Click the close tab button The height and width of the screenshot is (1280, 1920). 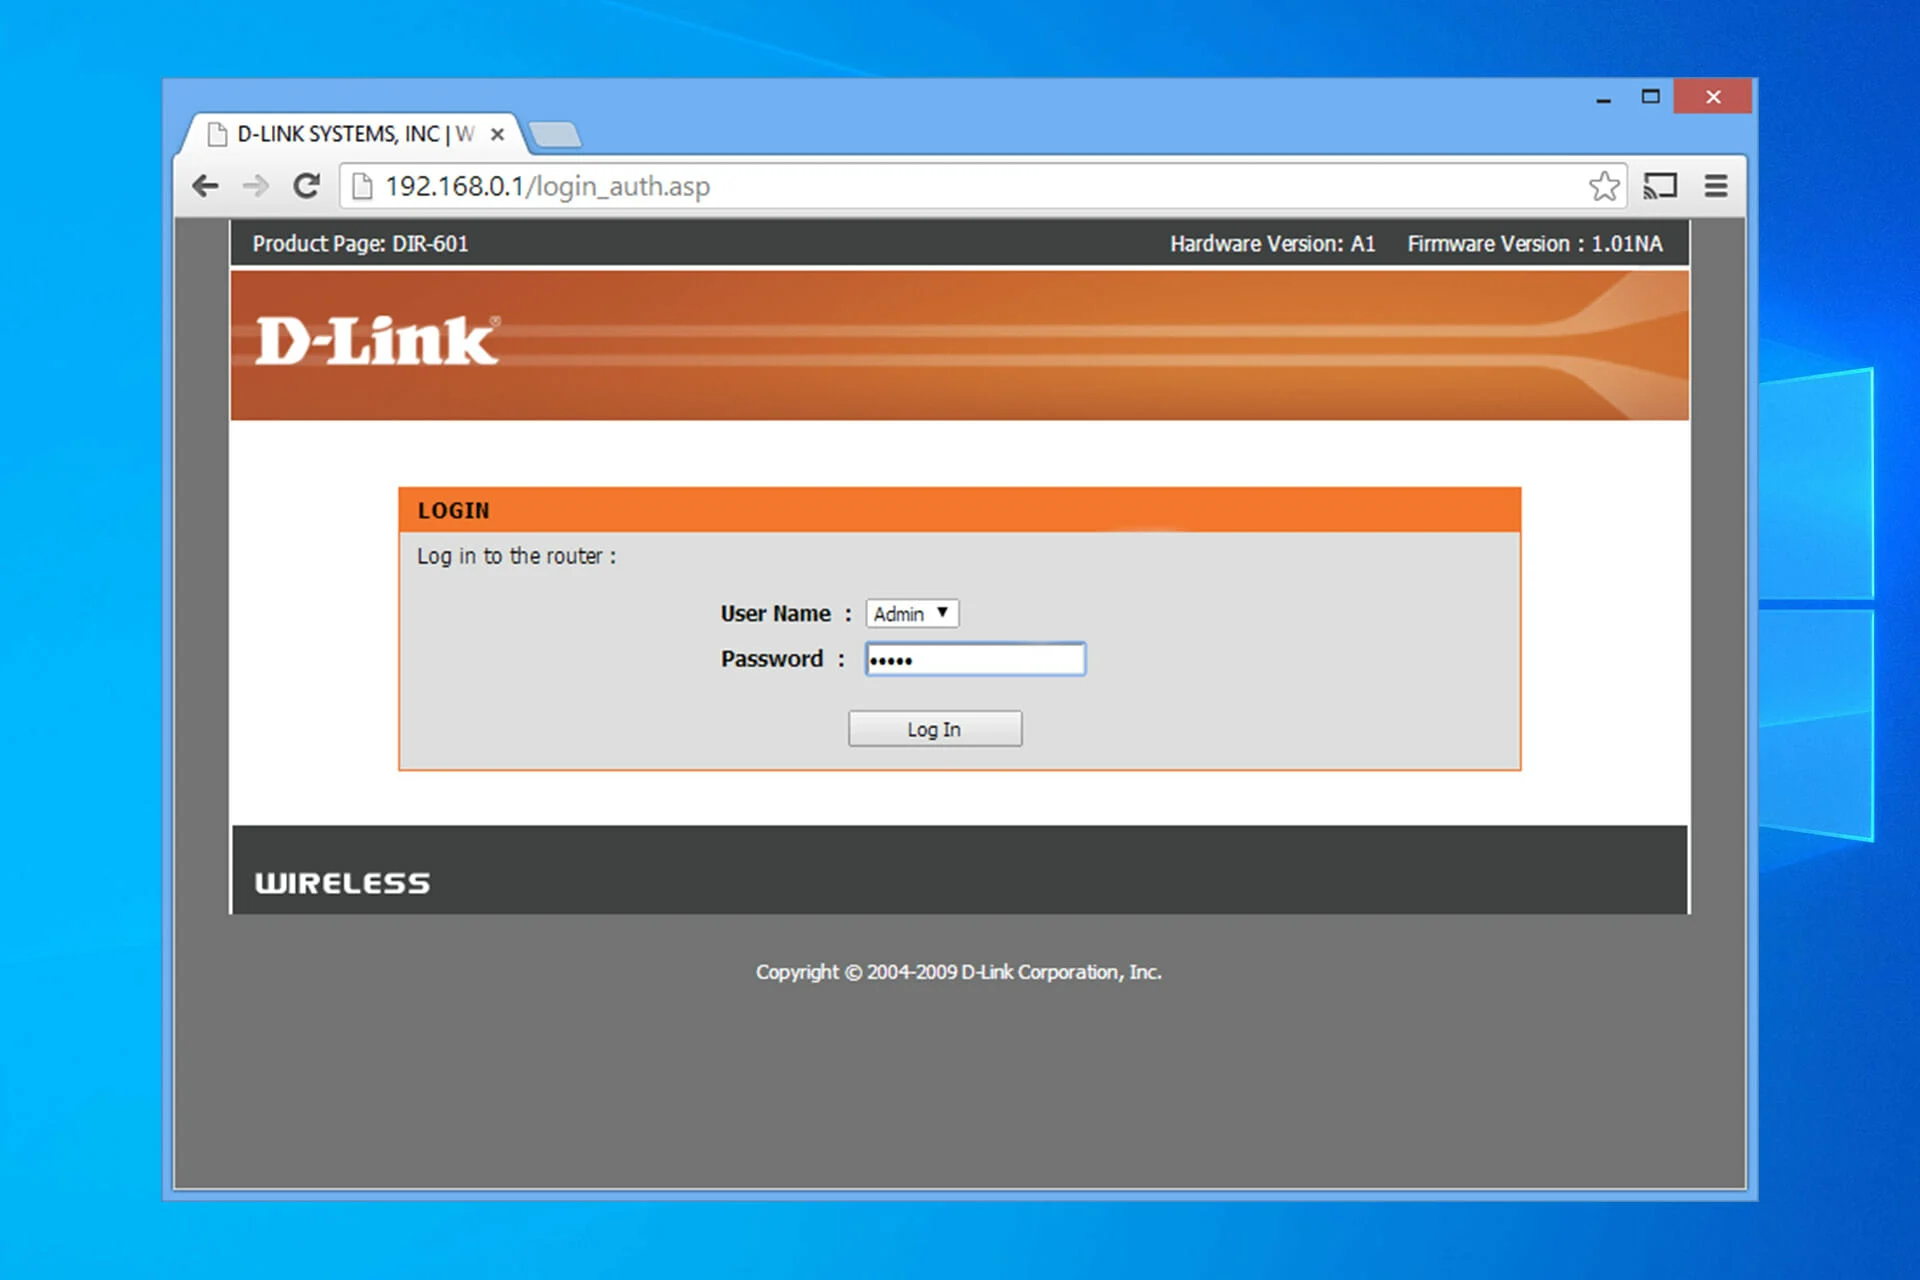tap(497, 133)
